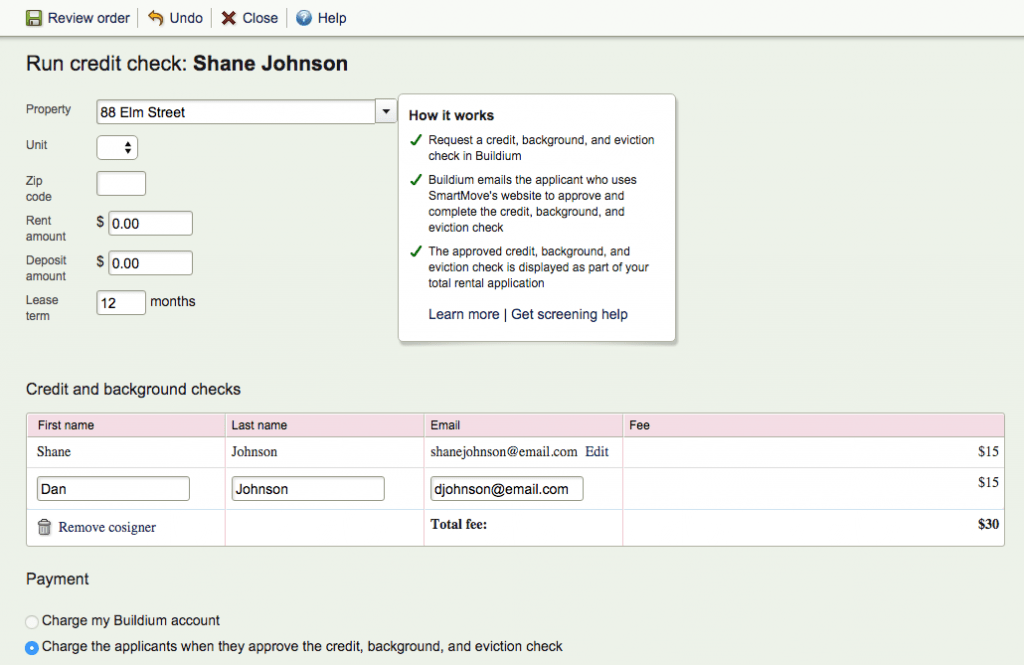This screenshot has height=665, width=1024.
Task: Click the Learn more link
Action: tap(463, 314)
